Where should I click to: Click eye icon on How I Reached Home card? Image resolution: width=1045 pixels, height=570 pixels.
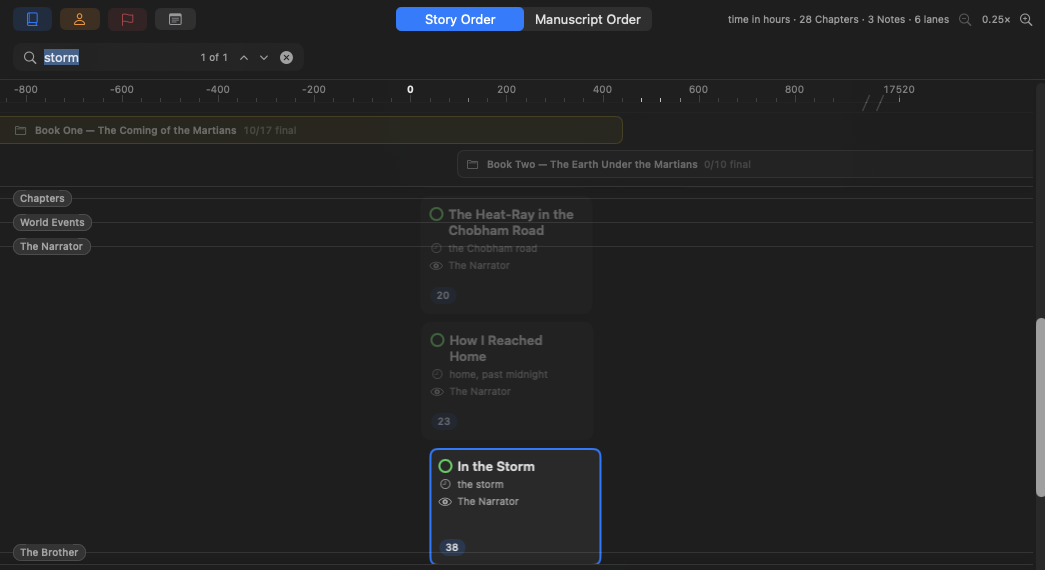437,391
